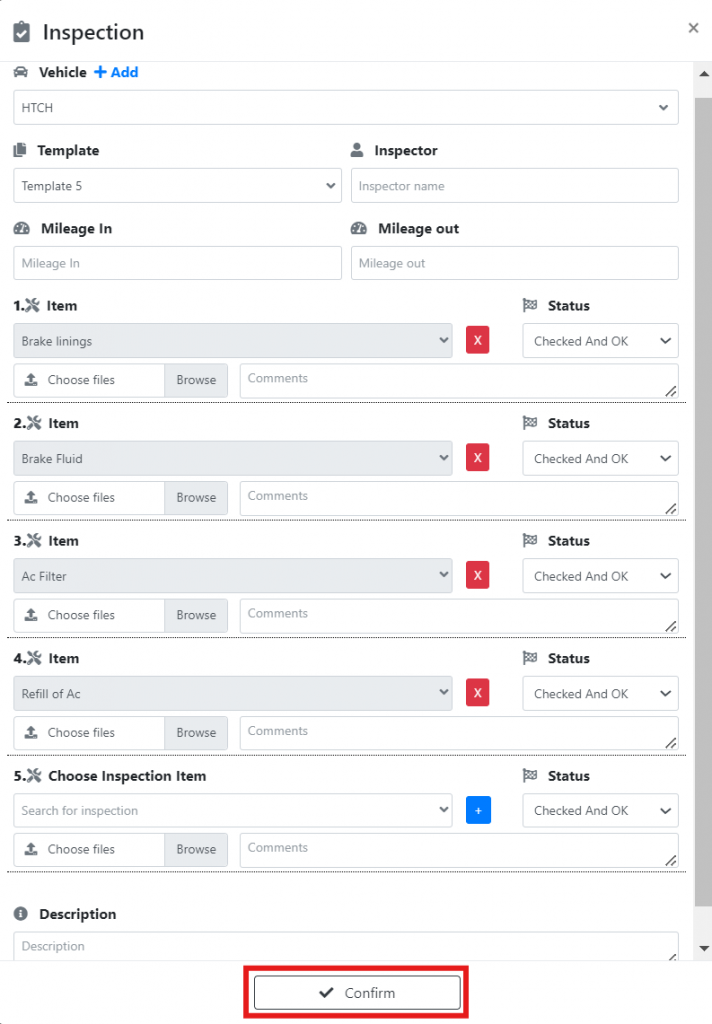Click the scrollbar down arrow
This screenshot has width=712, height=1024.
(x=704, y=948)
